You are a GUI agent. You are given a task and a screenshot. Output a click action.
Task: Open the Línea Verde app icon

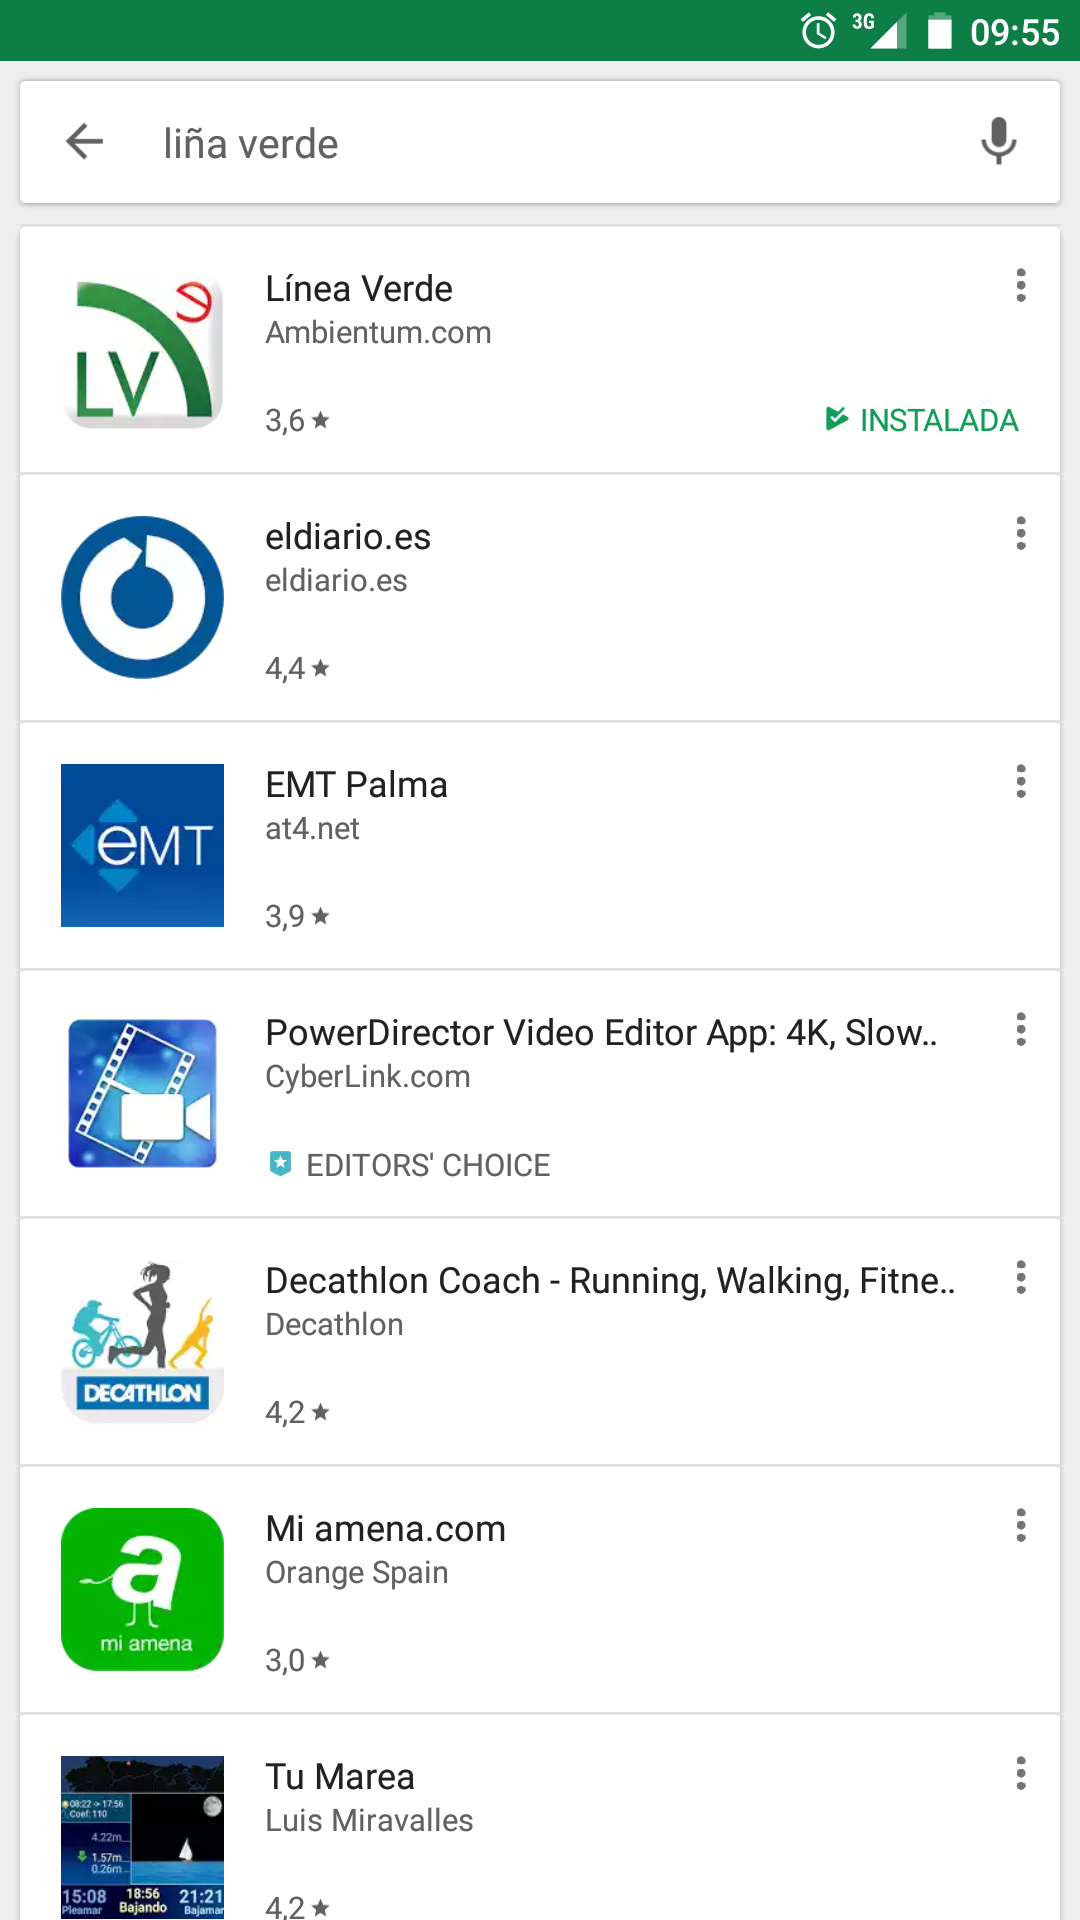pyautogui.click(x=142, y=351)
